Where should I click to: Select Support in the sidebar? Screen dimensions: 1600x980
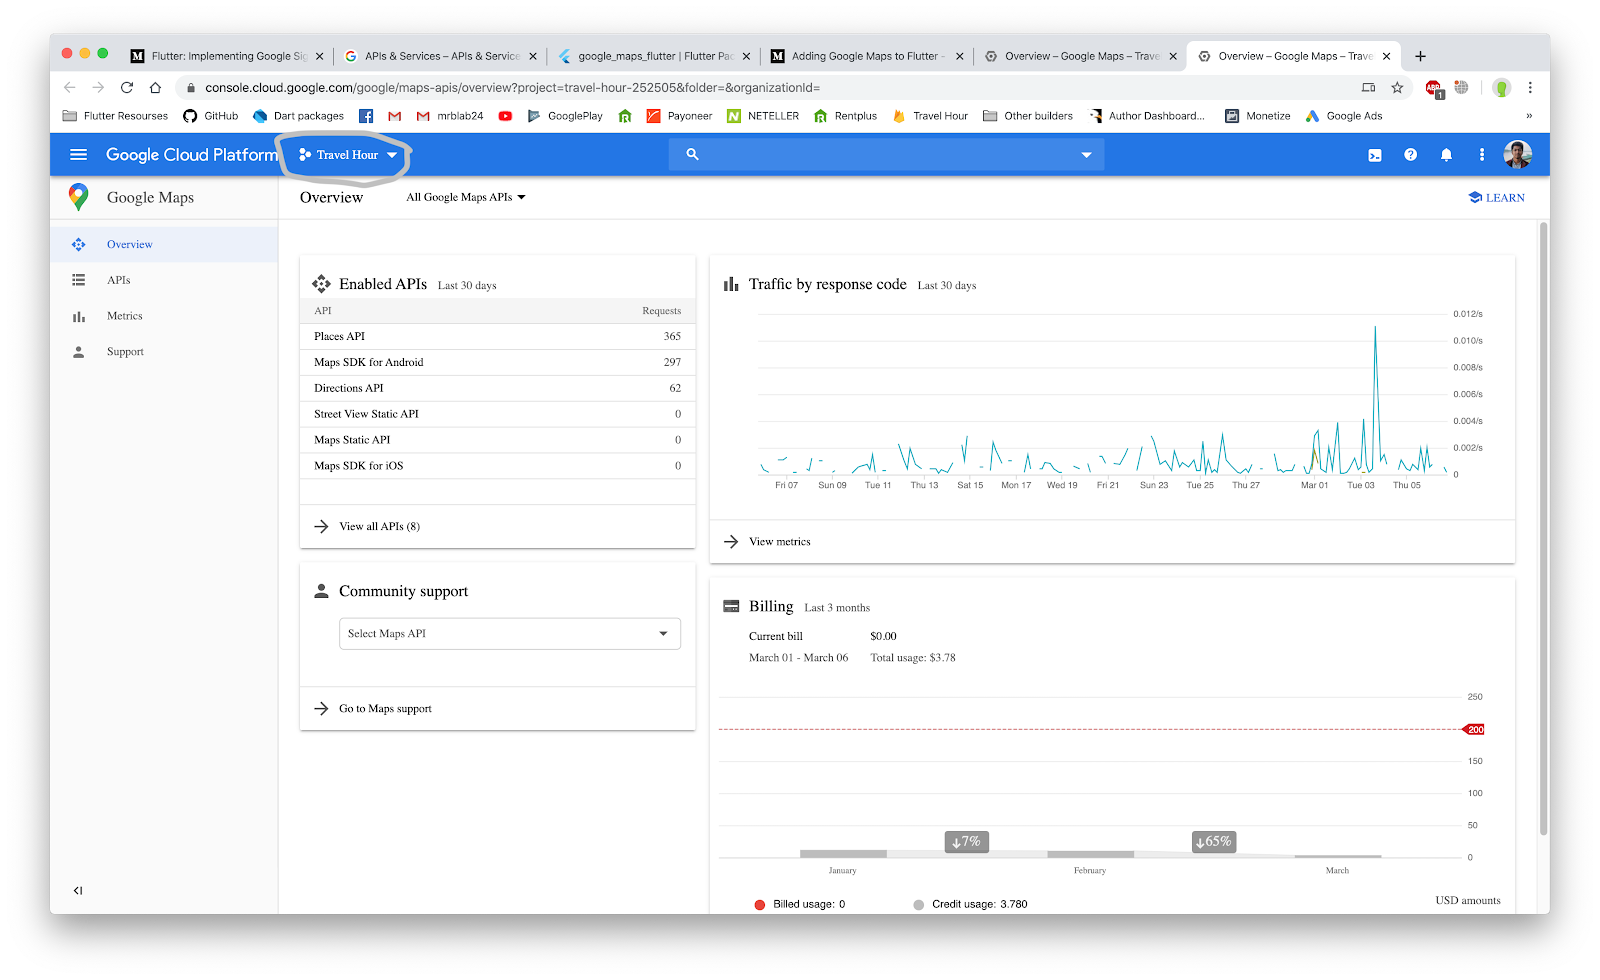[164, 353]
